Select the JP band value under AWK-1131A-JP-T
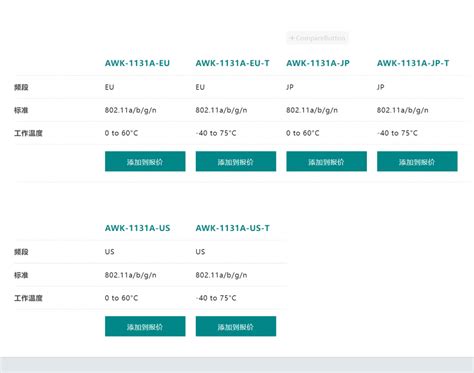This screenshot has height=373, width=474. coord(381,87)
